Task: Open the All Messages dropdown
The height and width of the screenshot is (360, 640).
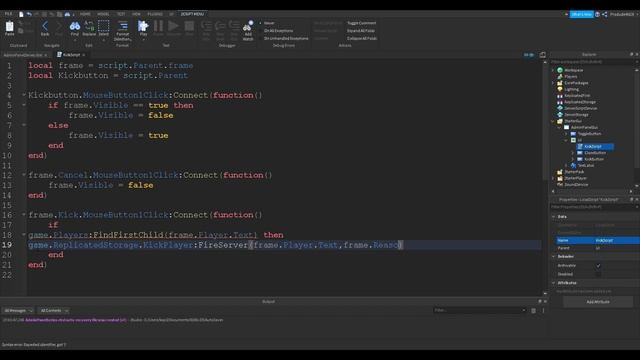Action: [x=18, y=311]
